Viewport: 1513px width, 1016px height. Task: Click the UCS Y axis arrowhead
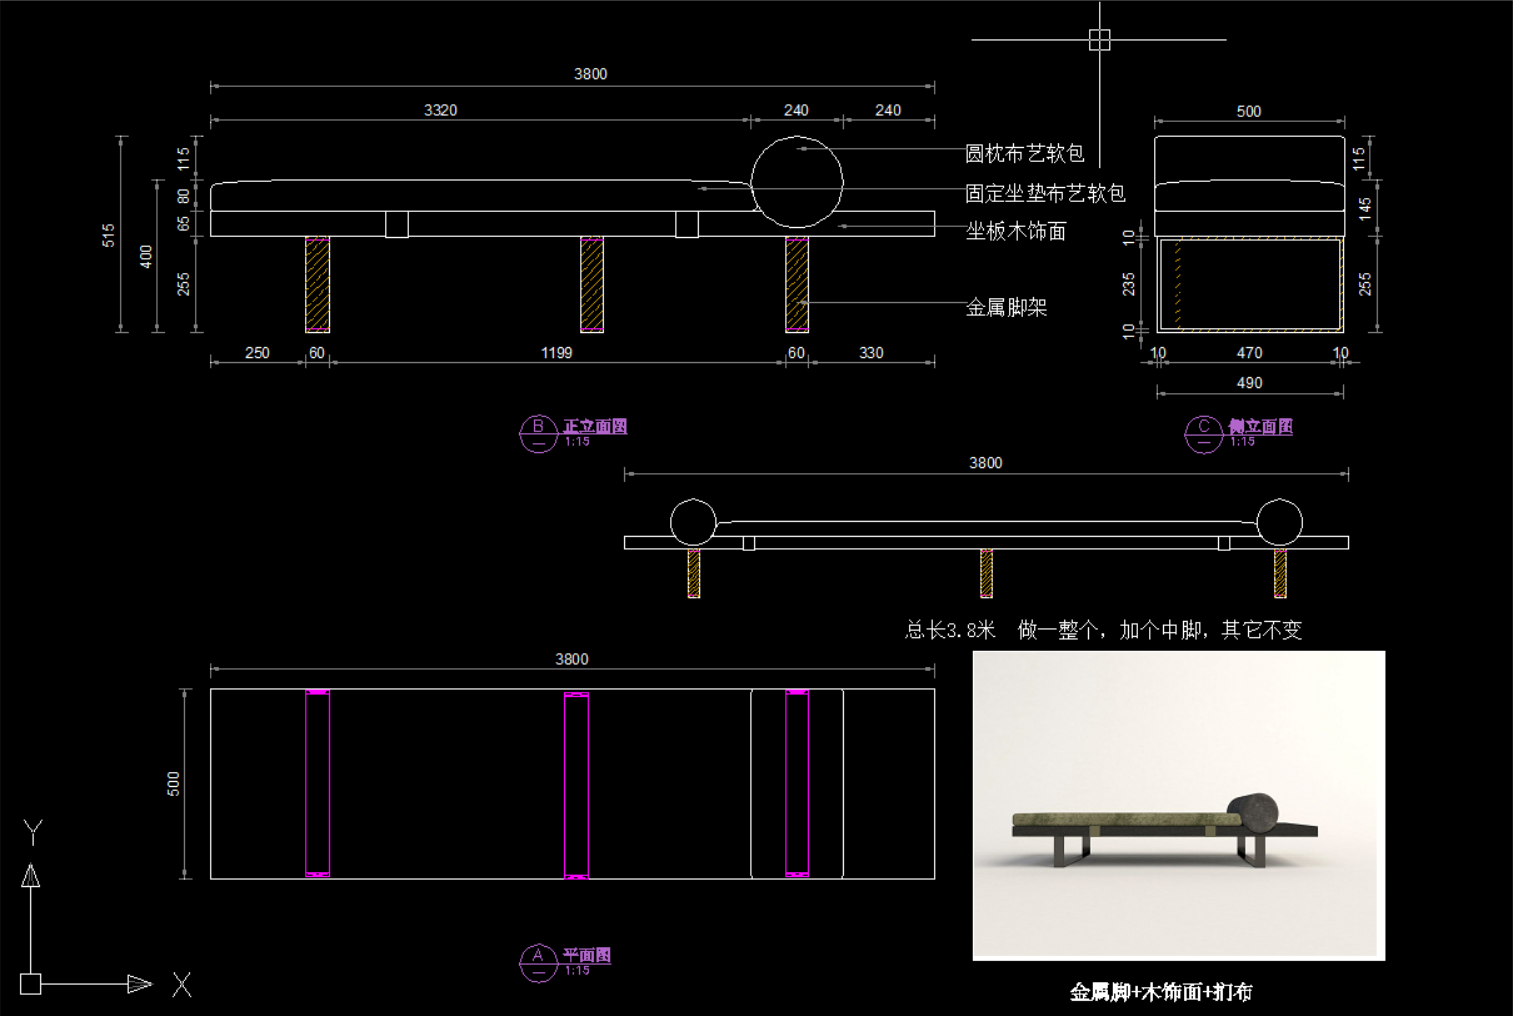pos(31,876)
